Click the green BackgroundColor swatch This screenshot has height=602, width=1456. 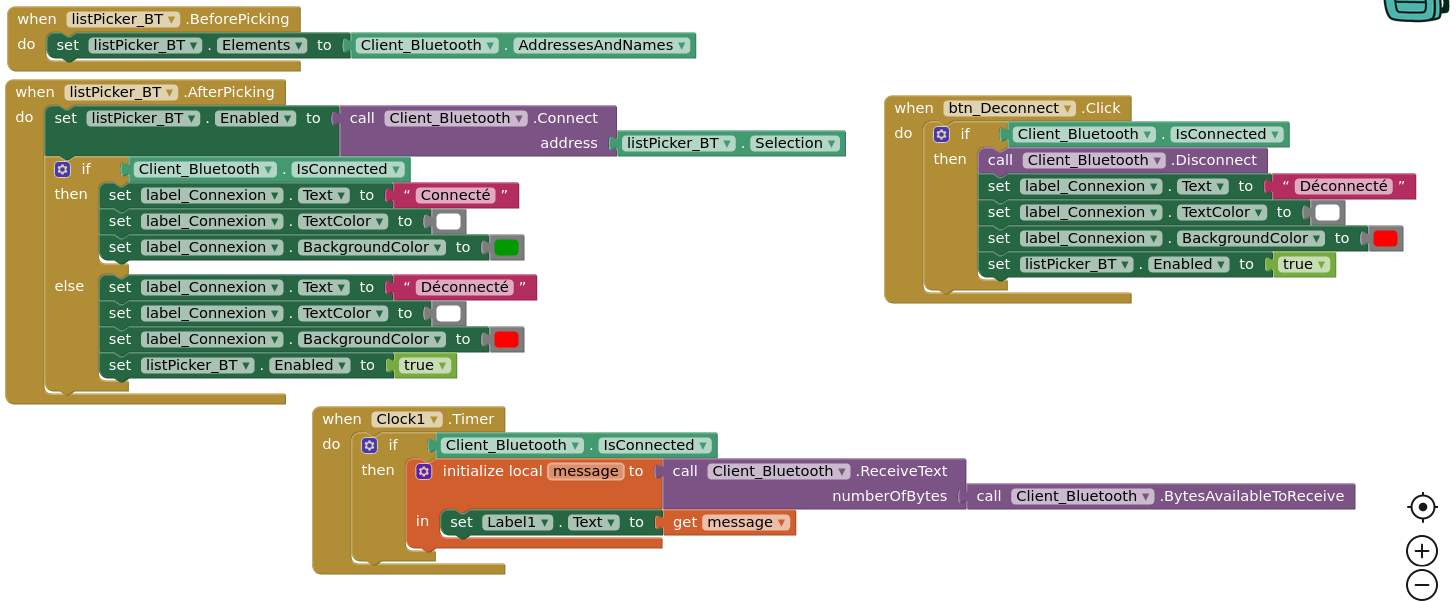point(506,247)
